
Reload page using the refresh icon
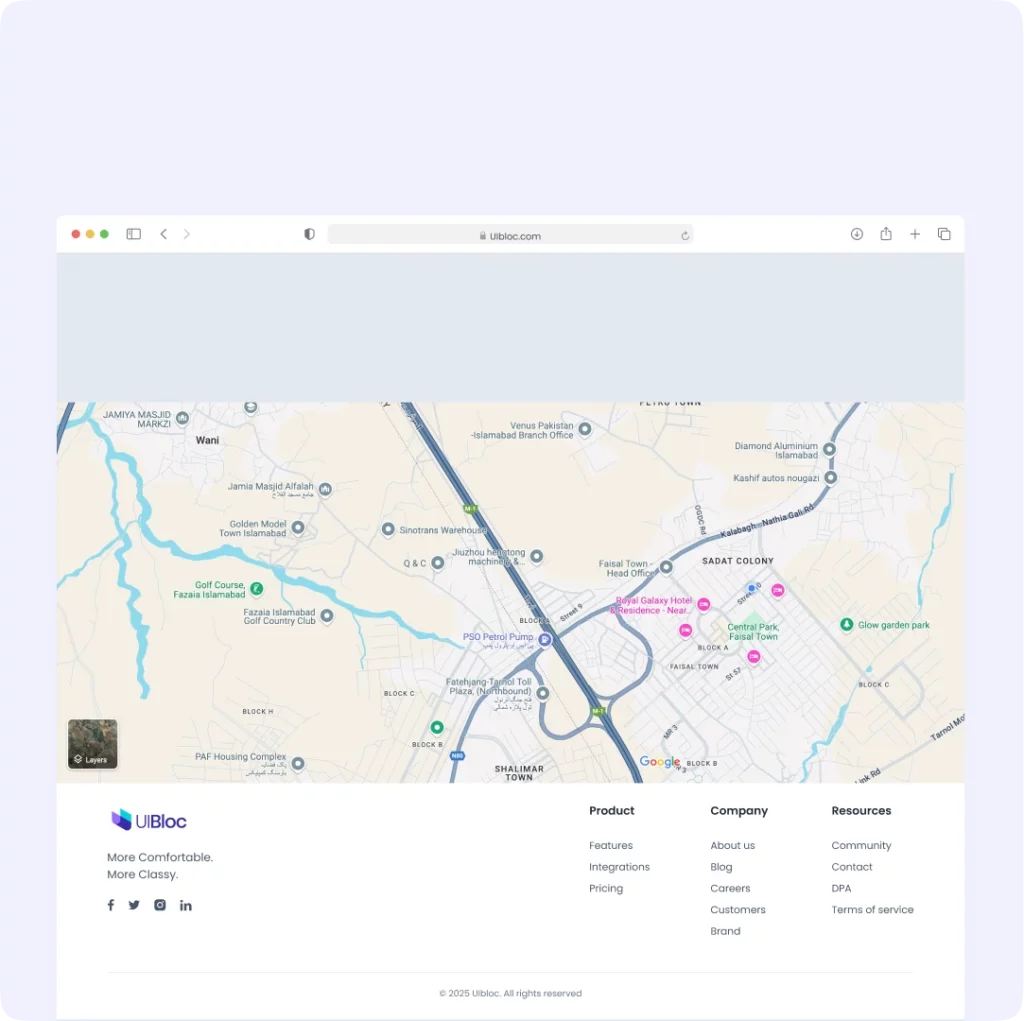click(x=685, y=236)
